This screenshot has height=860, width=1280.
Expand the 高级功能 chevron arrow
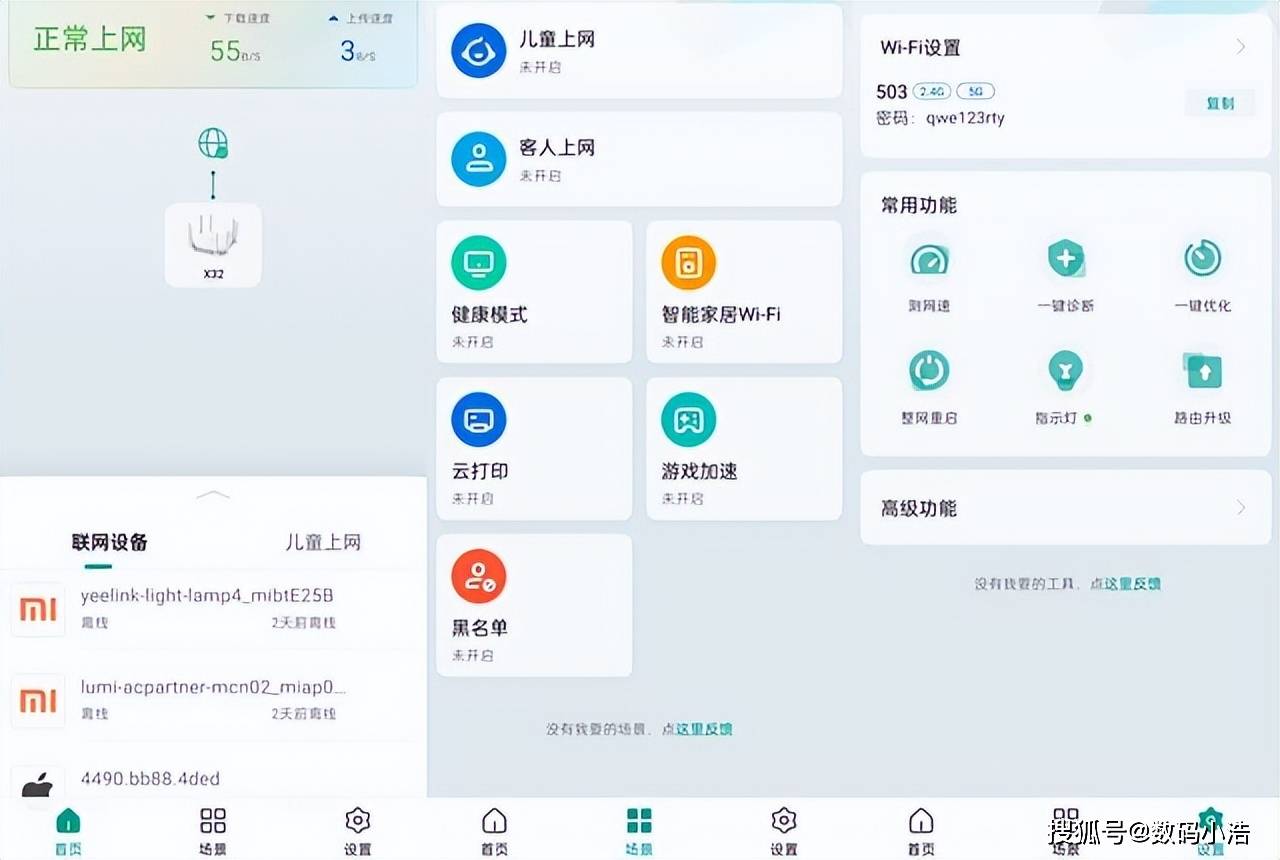coord(1241,508)
